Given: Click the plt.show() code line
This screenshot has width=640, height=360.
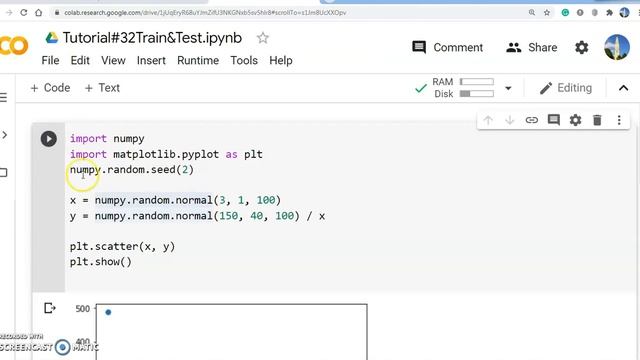Looking at the screenshot, I should [101, 262].
